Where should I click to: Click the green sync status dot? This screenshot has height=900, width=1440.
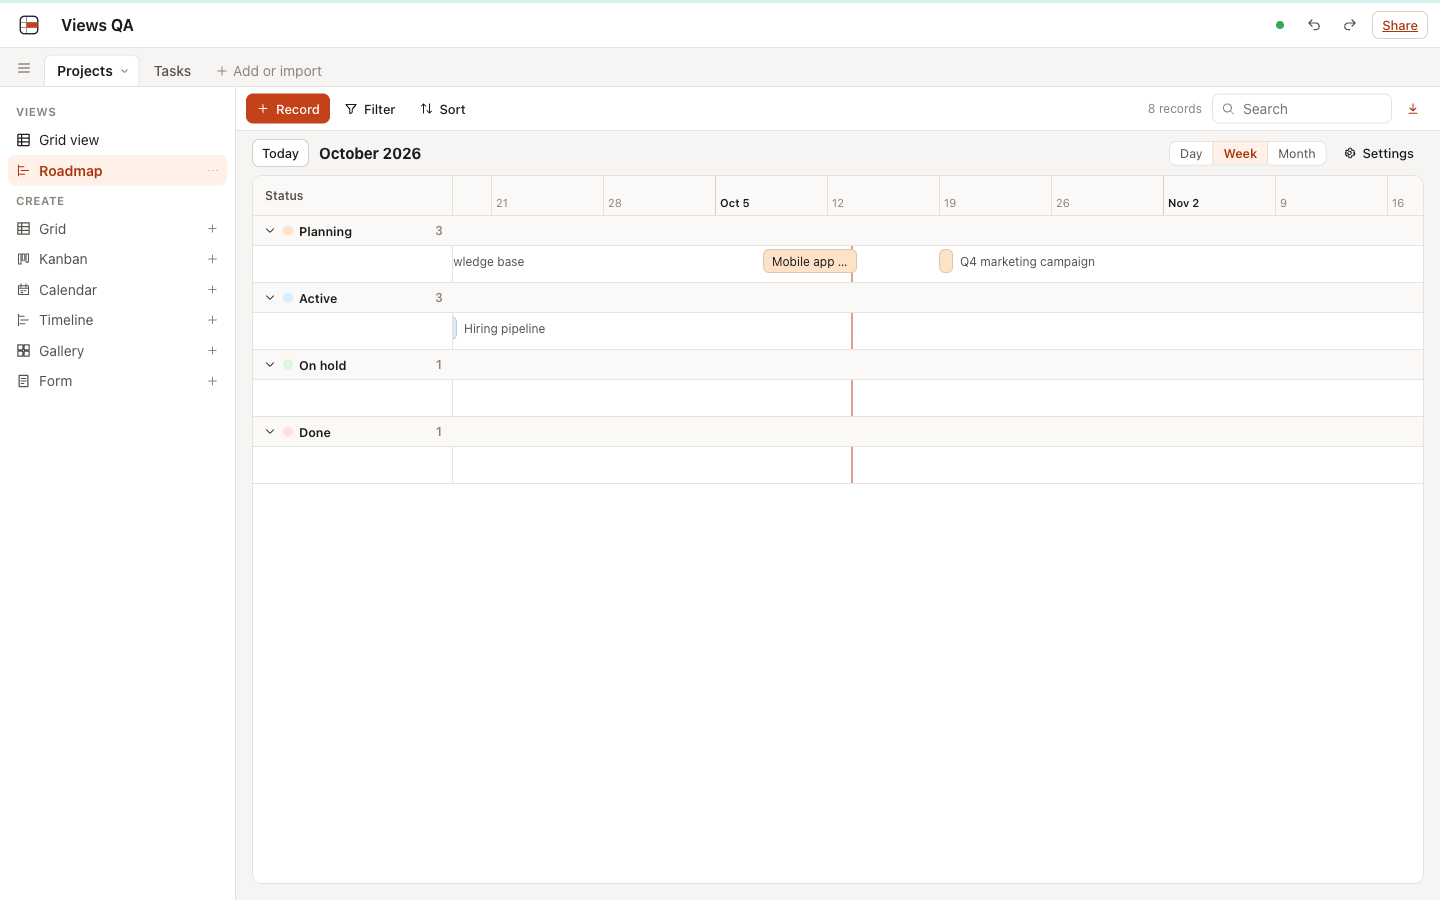coord(1280,25)
